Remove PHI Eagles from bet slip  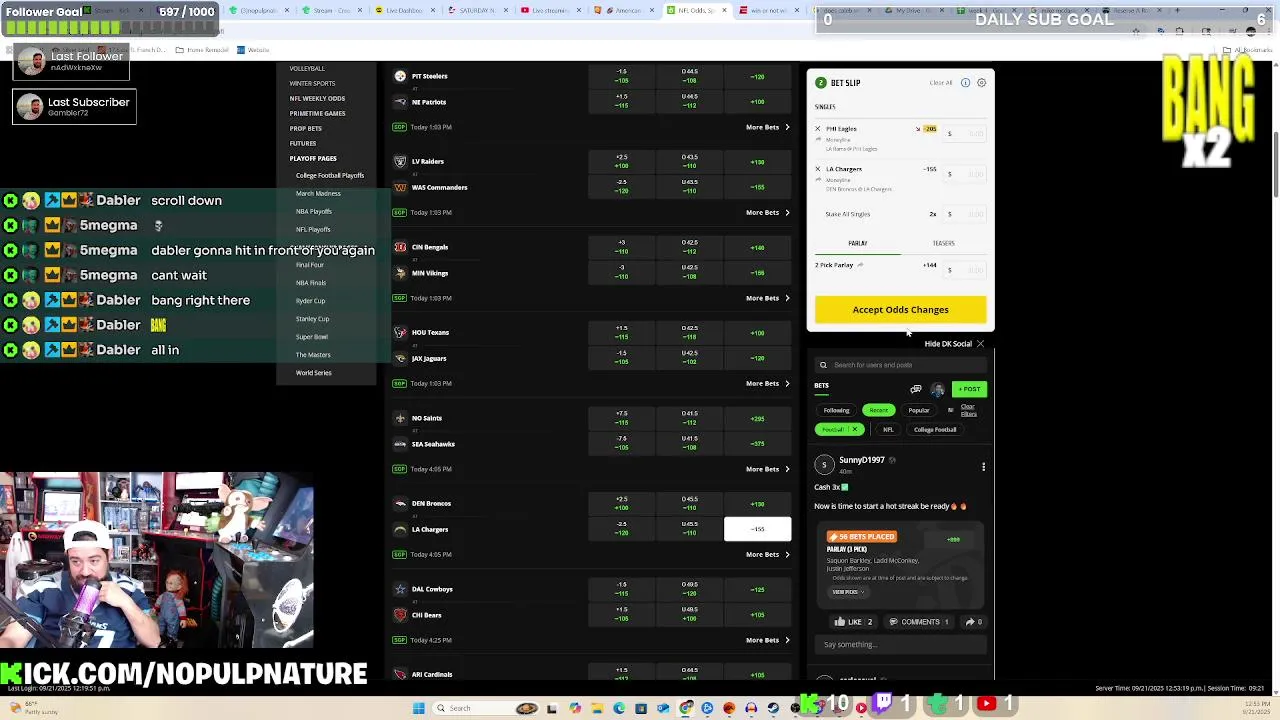(x=817, y=129)
